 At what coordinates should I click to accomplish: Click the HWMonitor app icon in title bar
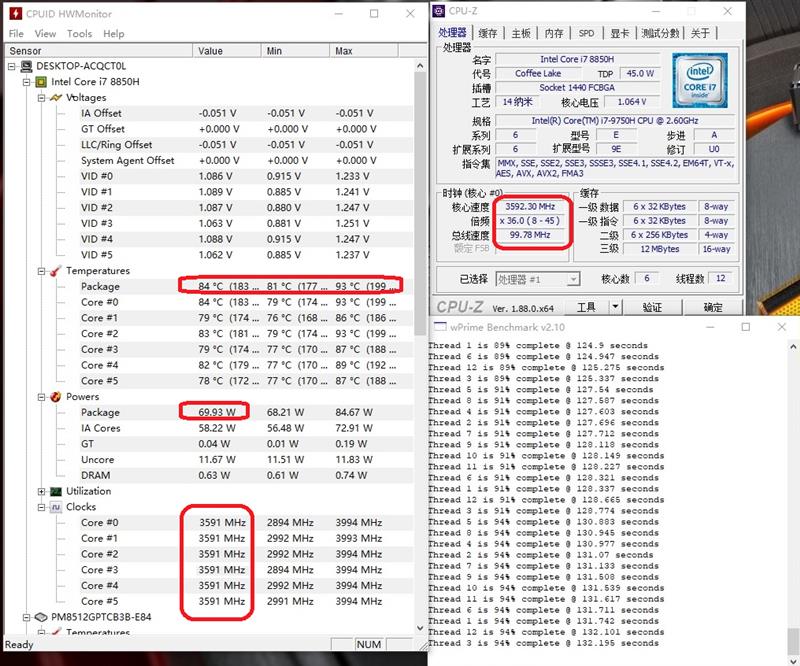pos(15,13)
